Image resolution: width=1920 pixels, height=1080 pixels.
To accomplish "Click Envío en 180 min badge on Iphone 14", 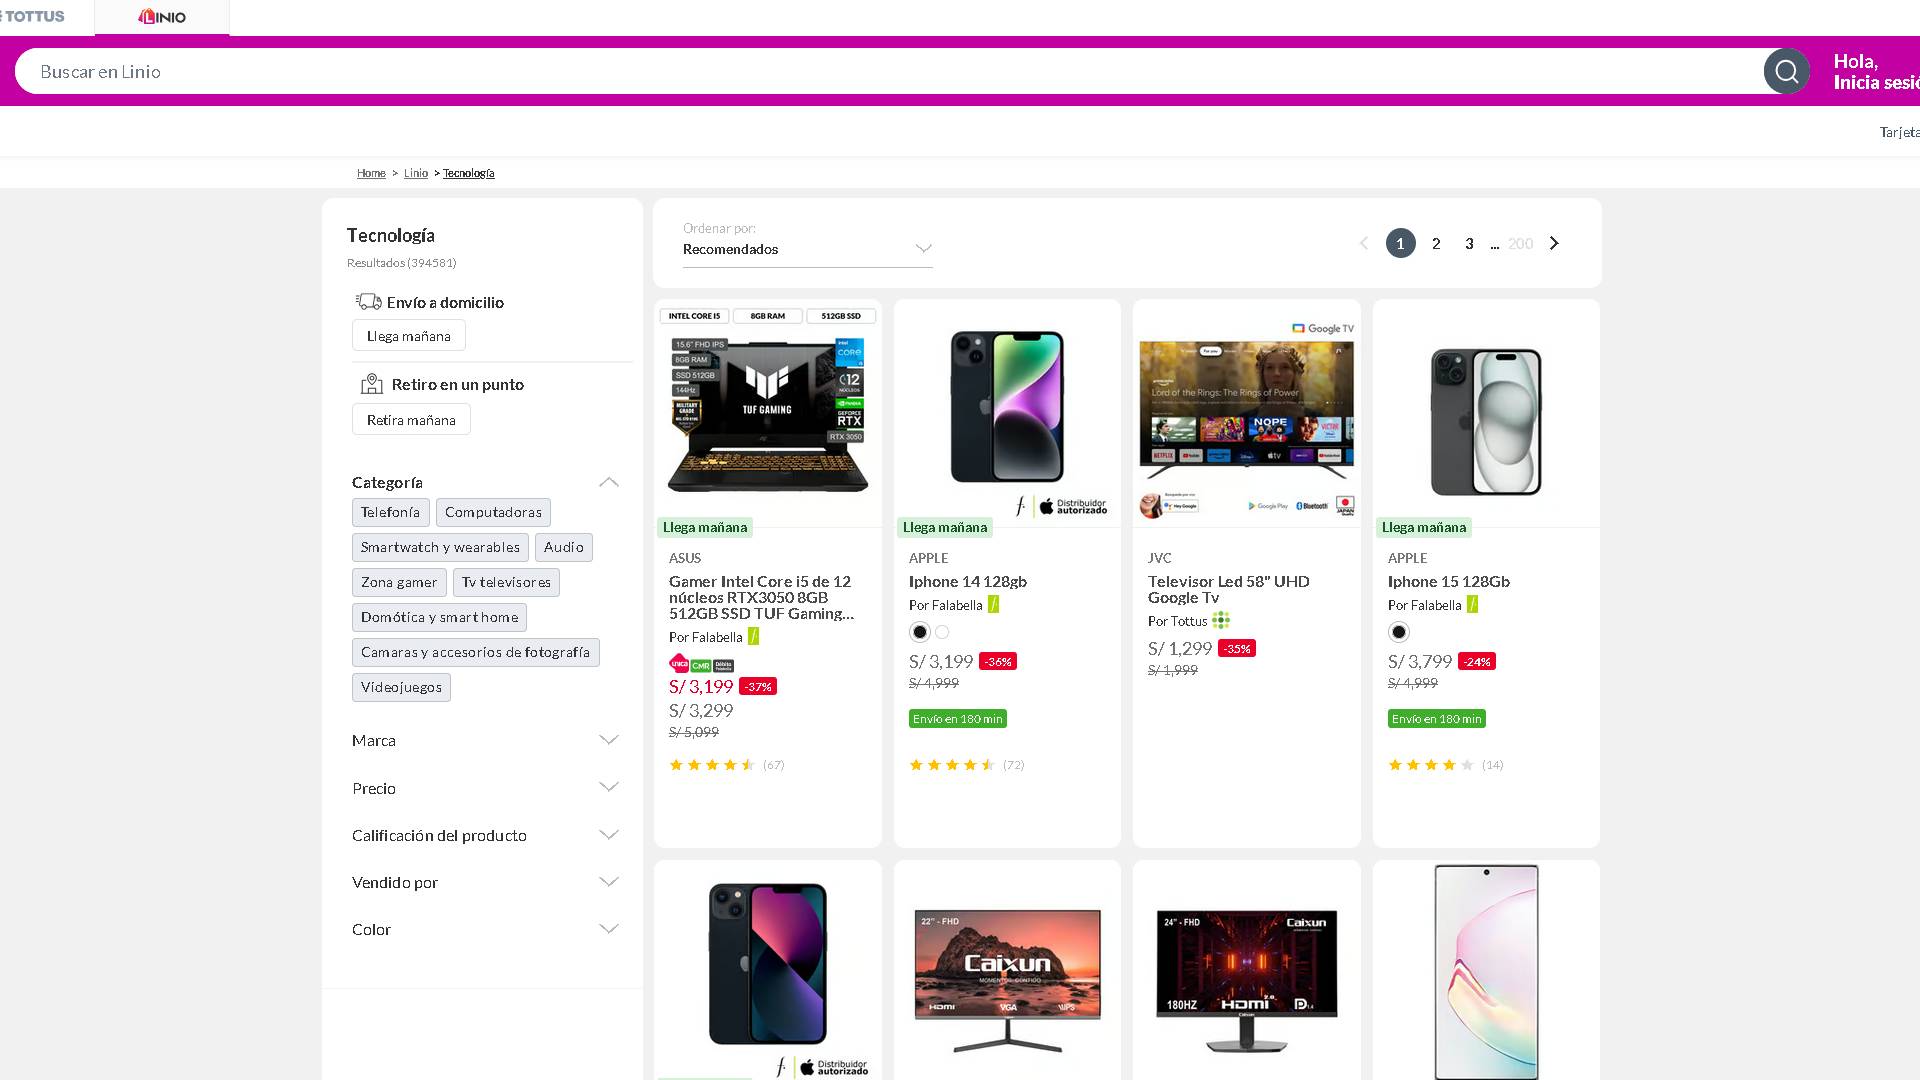I will pyautogui.click(x=958, y=719).
